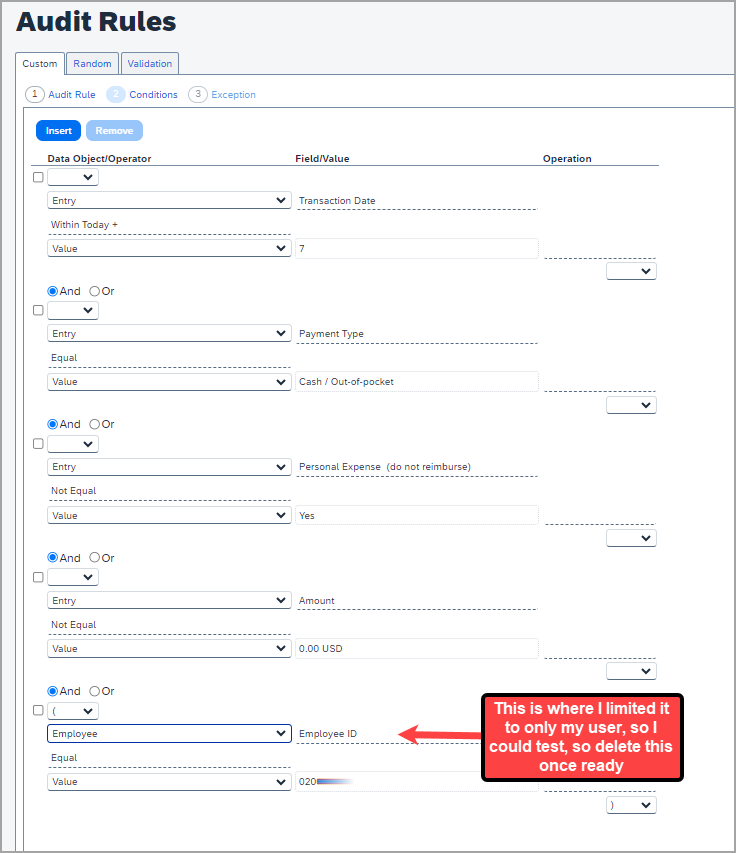Click the Not Equal operator under Personal Expense

pos(73,491)
